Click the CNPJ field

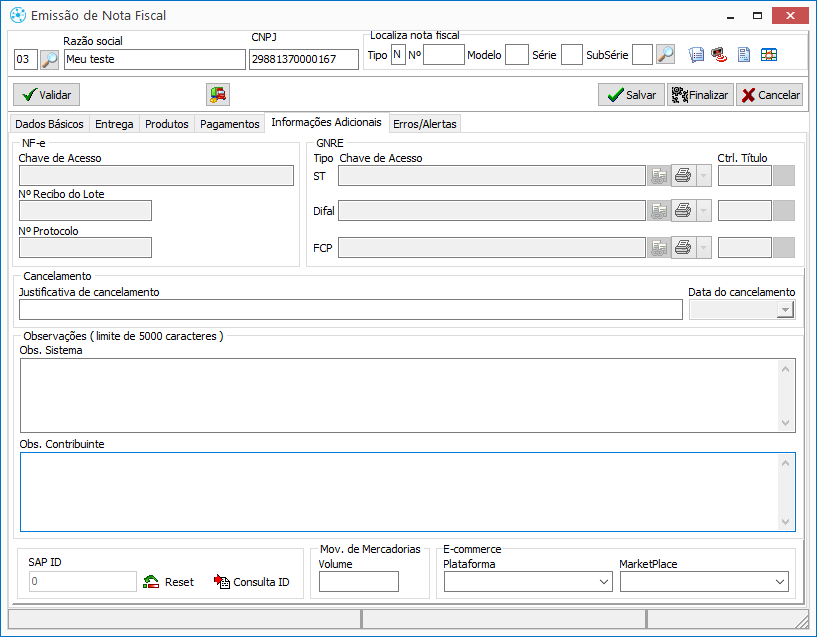[x=304, y=59]
